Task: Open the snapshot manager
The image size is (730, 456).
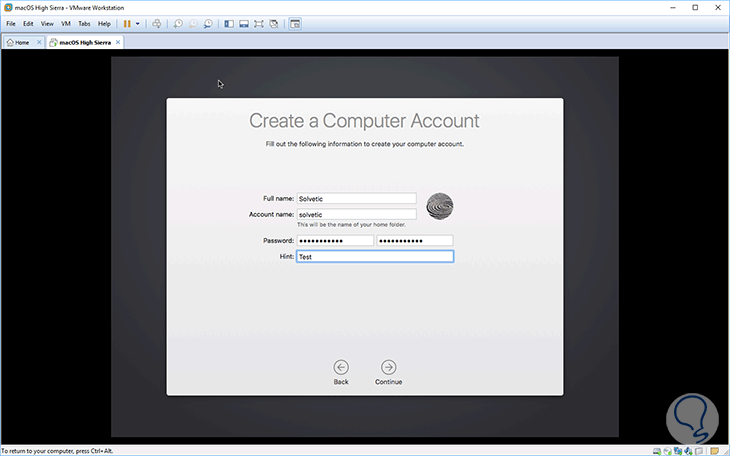Action: [x=208, y=24]
